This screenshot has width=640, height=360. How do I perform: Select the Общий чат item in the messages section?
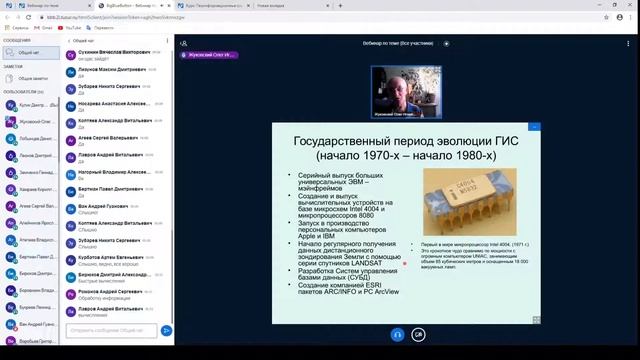pyautogui.click(x=31, y=53)
